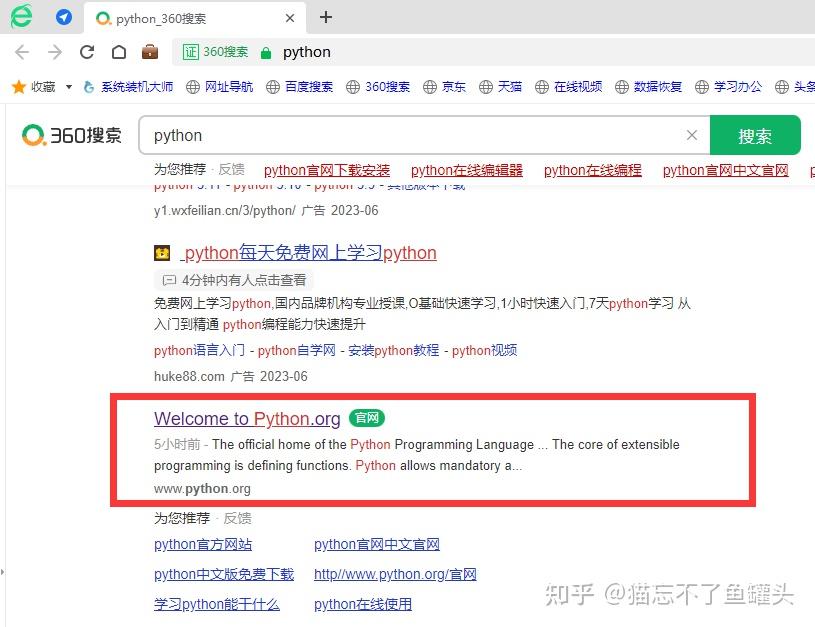Open python视频 sublink
Viewport: 815px width, 627px height.
(484, 350)
